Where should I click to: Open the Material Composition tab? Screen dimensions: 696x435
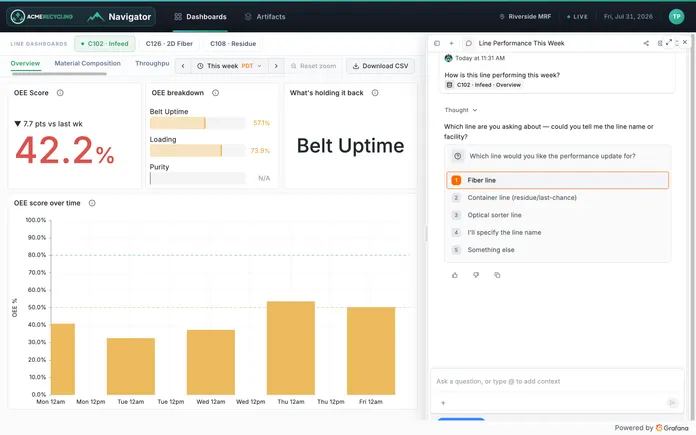pos(87,63)
